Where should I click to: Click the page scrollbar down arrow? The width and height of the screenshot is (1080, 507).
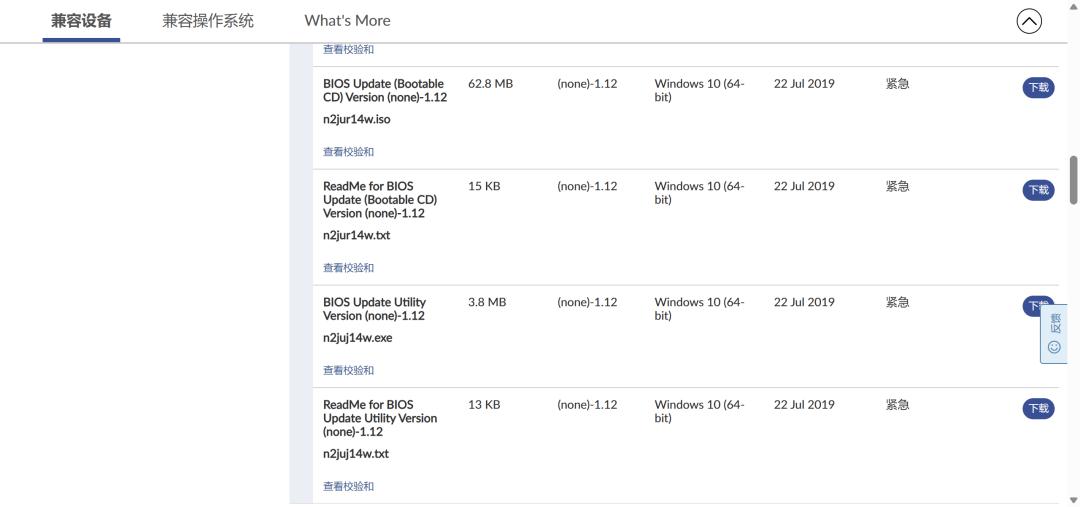pos(1073,500)
